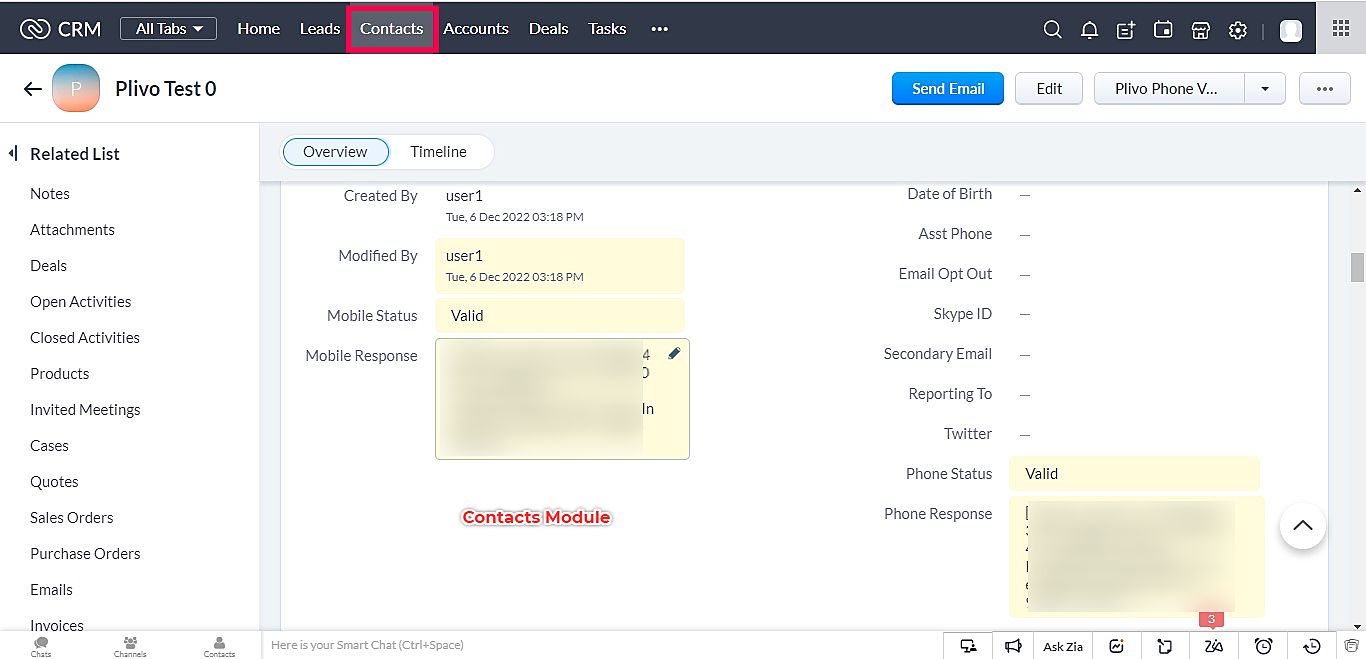Collapse the Related List sidebar

tap(13, 153)
